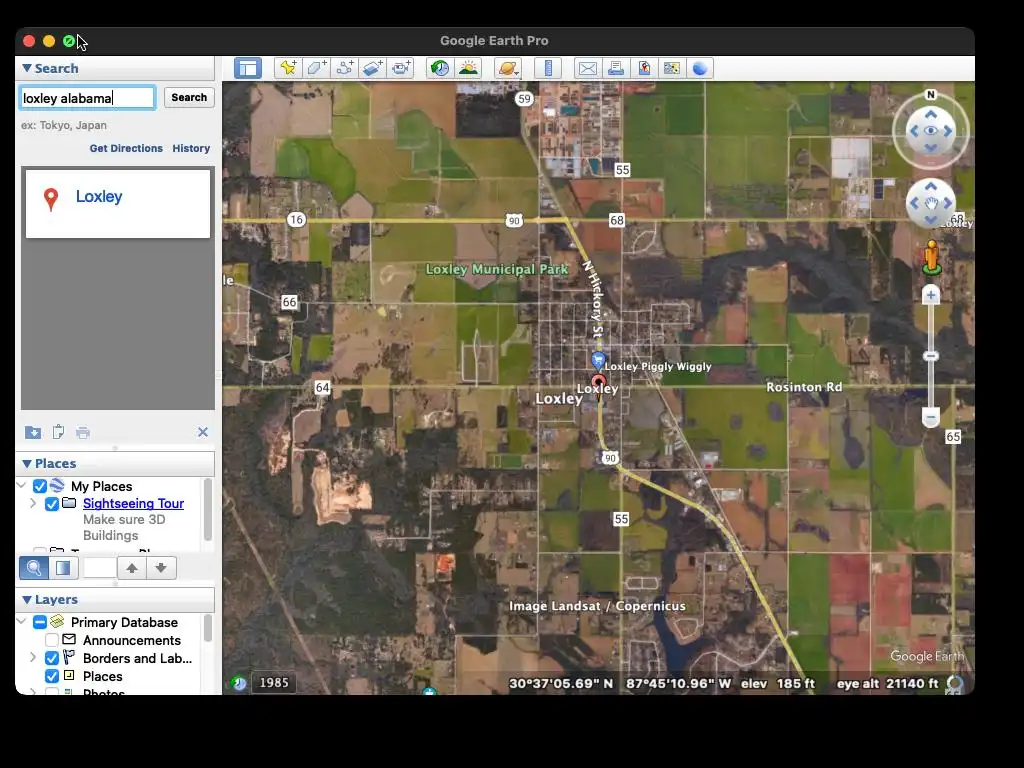The height and width of the screenshot is (768, 1024).
Task: Click the Print toolbar icon
Action: point(616,68)
